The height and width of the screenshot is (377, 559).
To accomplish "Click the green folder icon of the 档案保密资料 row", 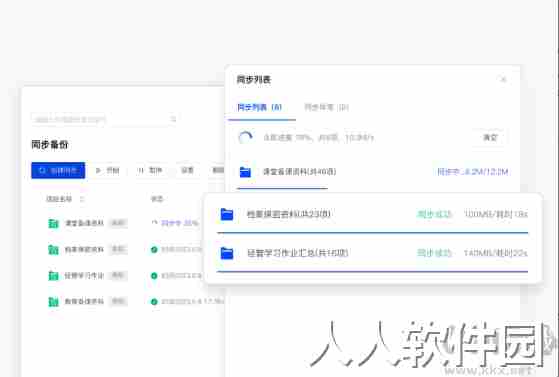I will (53, 250).
